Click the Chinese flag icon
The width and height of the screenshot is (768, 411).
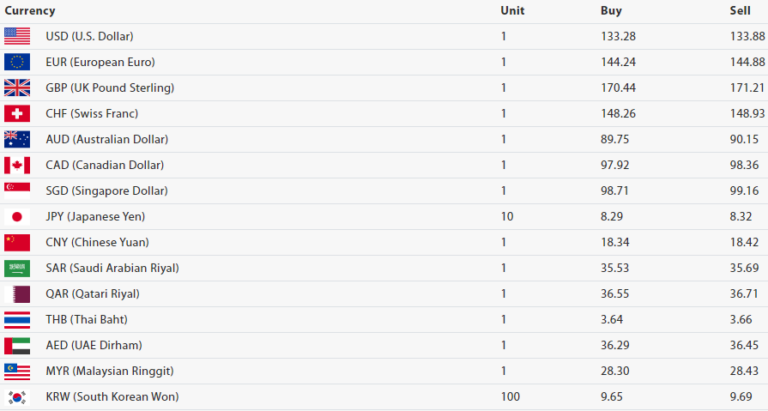(17, 242)
